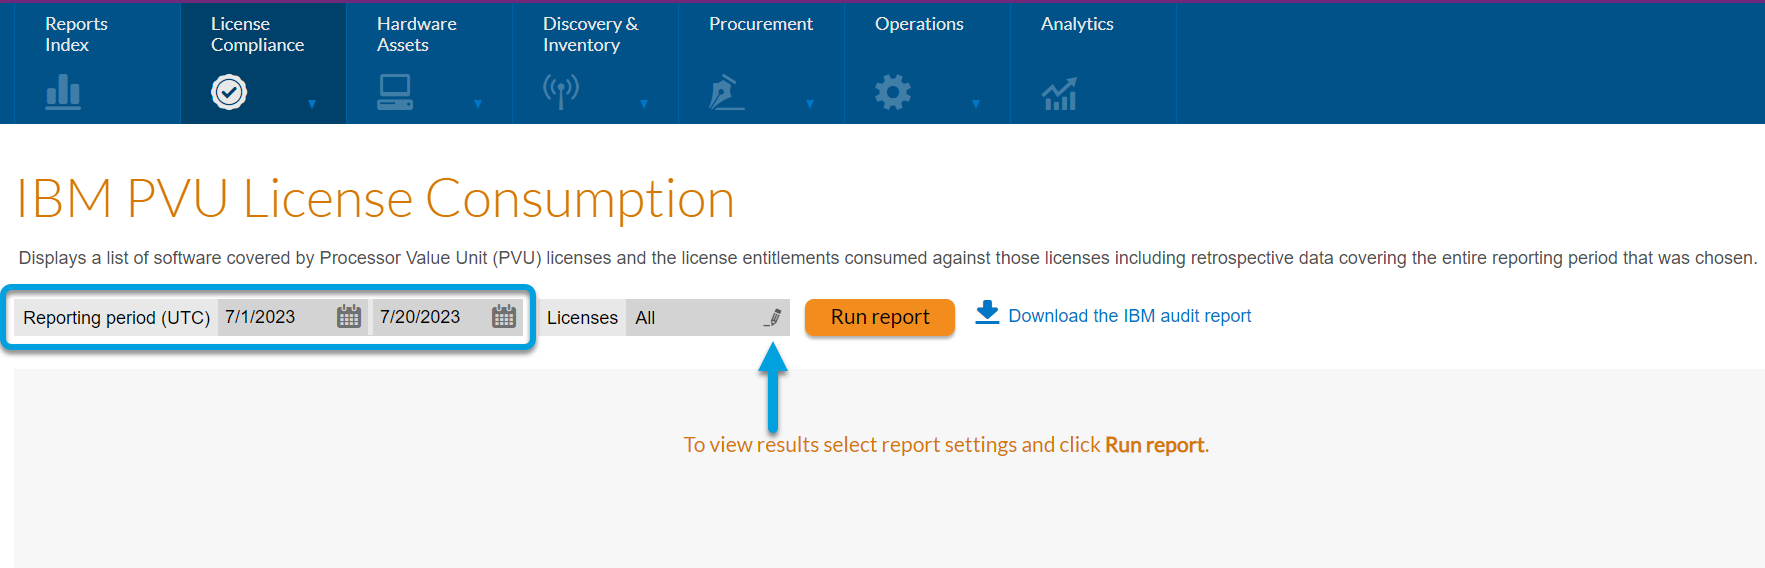Click the Licenses label text
Screen dimensions: 1765x568
click(x=582, y=318)
